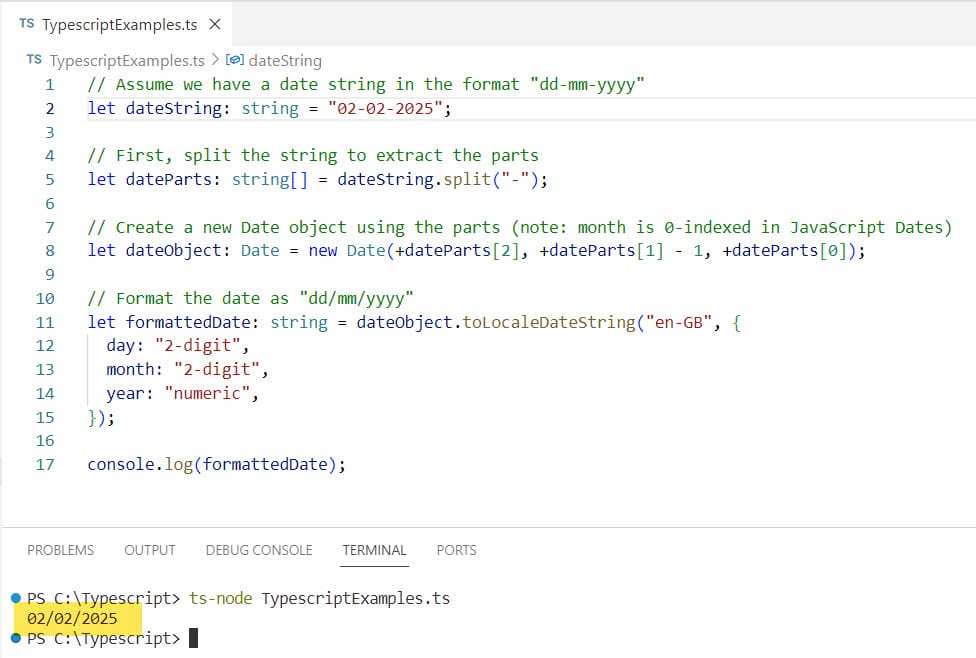This screenshot has height=658, width=976.
Task: Click line number 8 in gutter
Action: (x=50, y=251)
